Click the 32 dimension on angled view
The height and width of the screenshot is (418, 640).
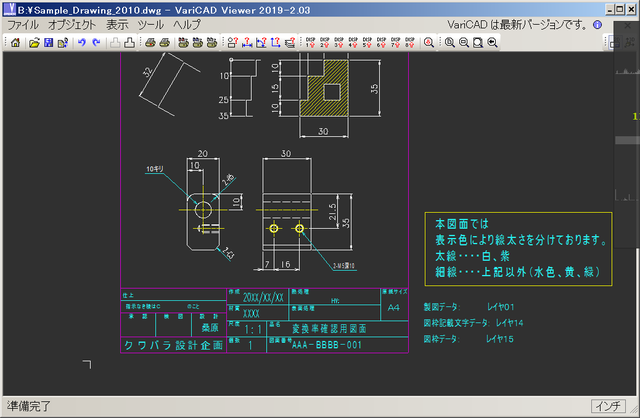coord(147,72)
